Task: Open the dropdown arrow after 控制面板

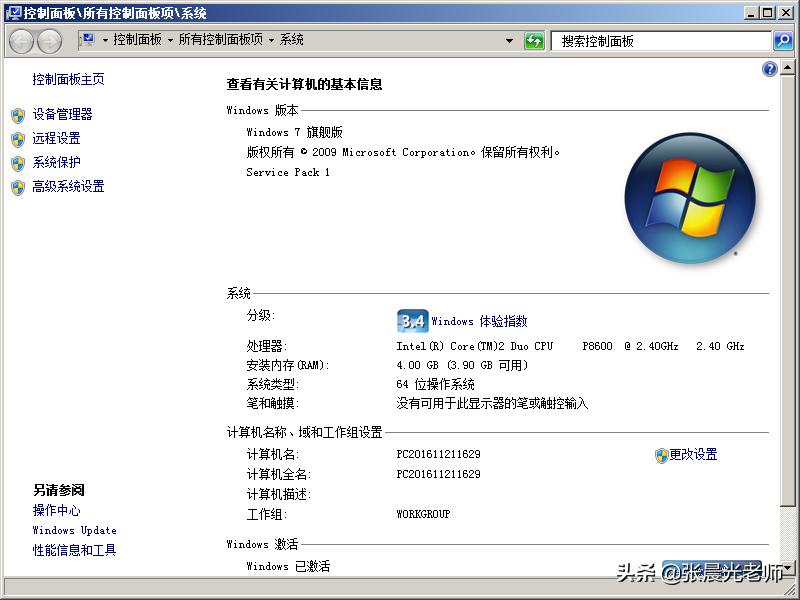Action: [169, 40]
